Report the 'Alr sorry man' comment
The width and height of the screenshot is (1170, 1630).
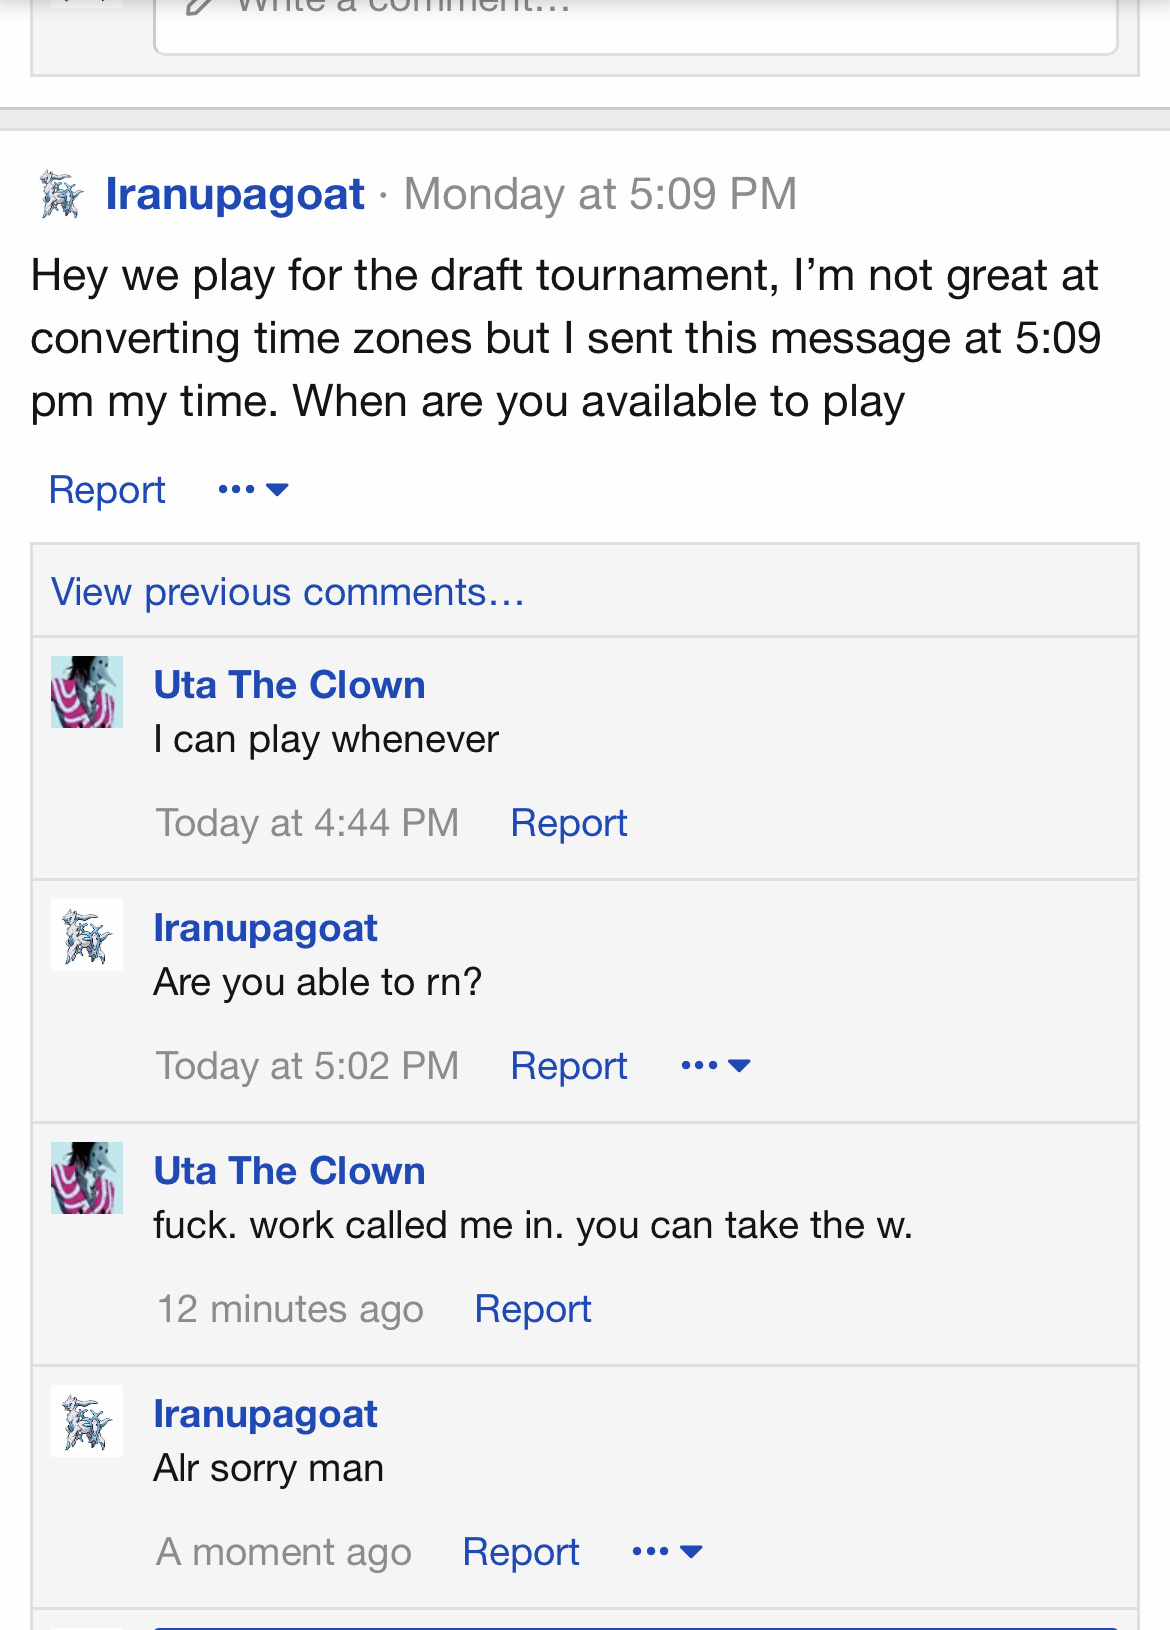(521, 1552)
